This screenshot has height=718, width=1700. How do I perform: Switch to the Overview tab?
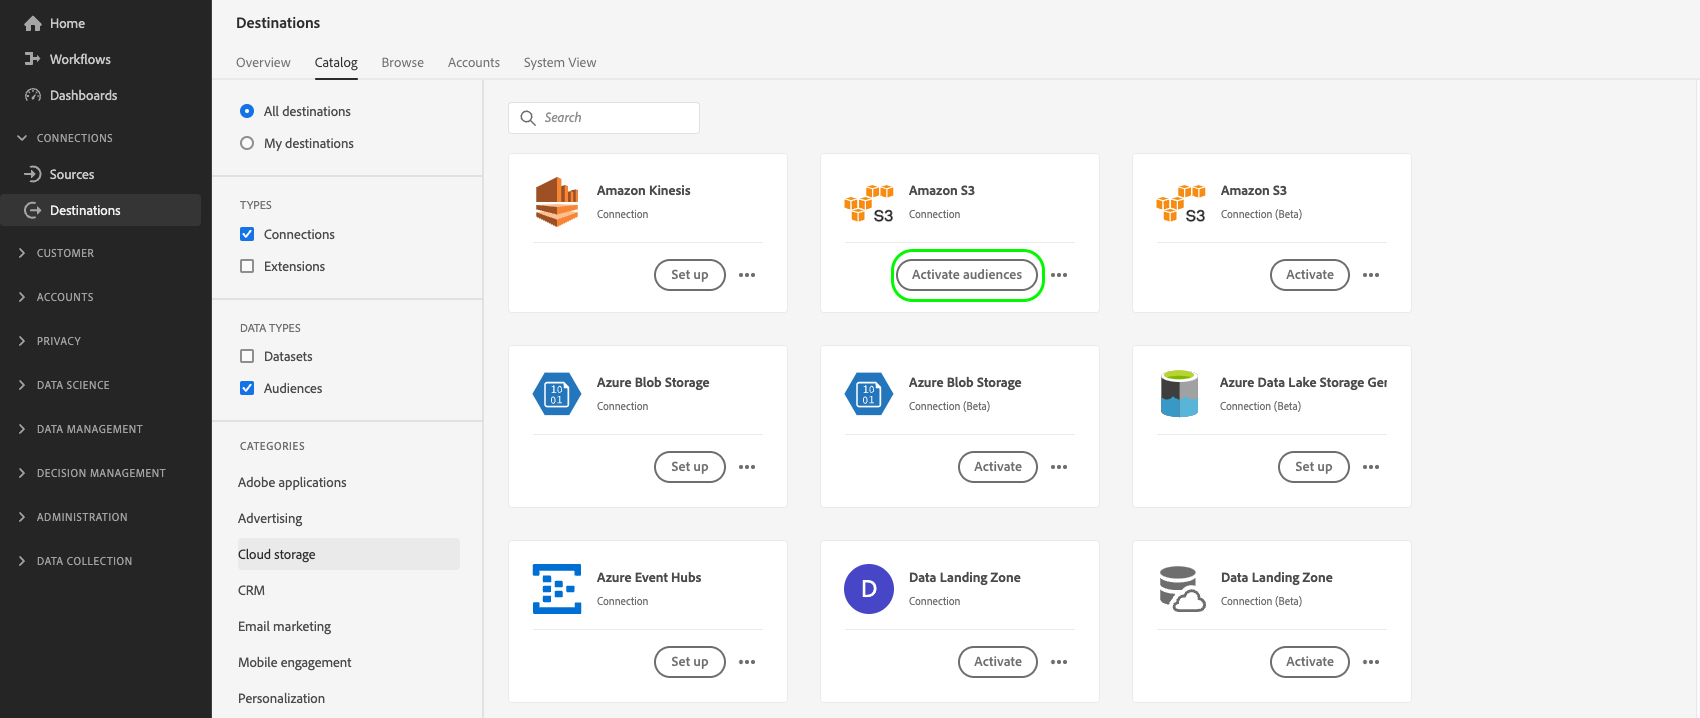[x=263, y=62]
